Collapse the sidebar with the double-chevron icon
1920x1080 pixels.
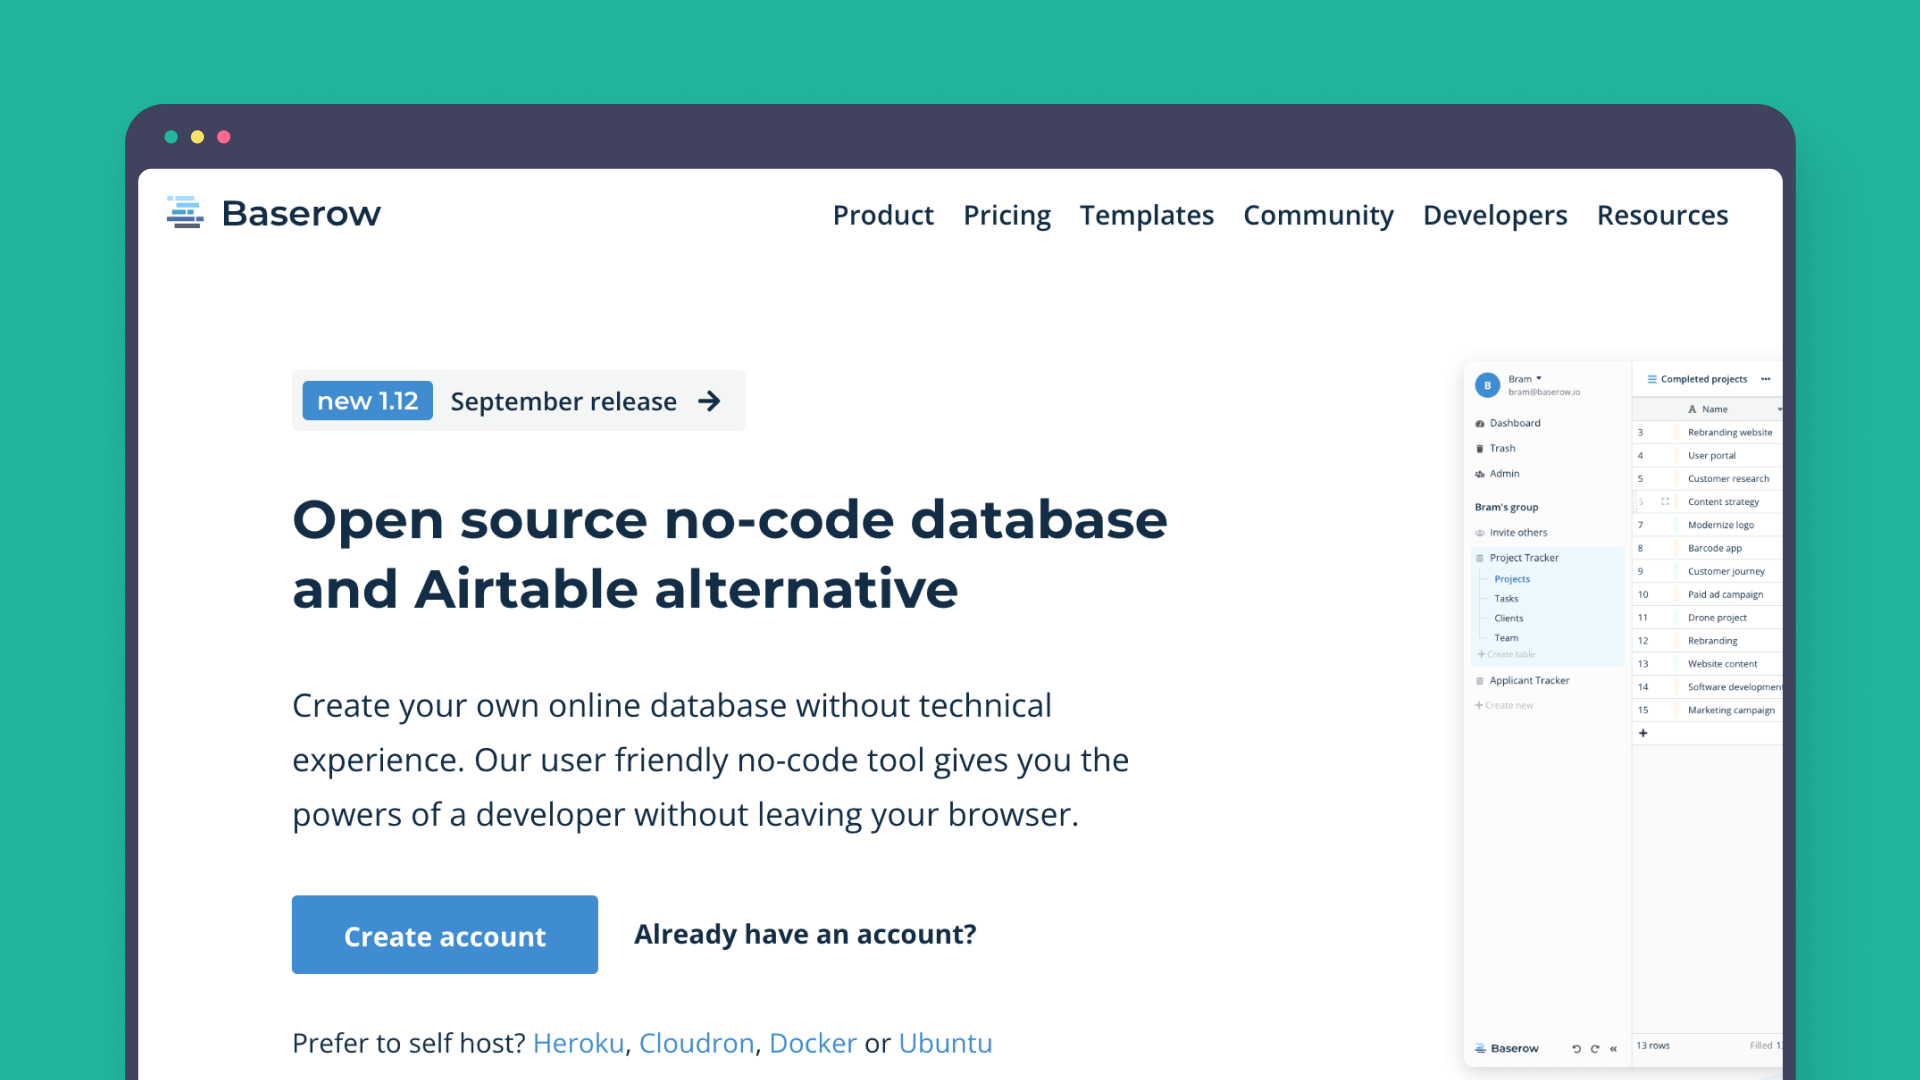(x=1613, y=1048)
